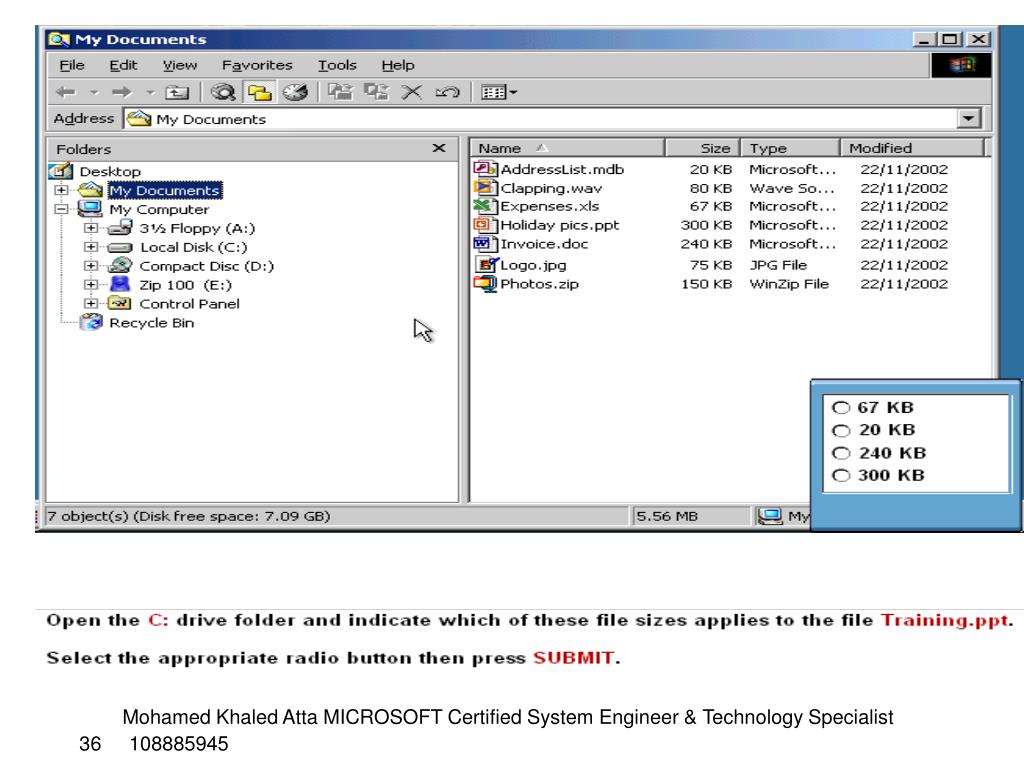The image size is (1024, 768).
Task: Click the Back arrow toolbar button
Action: pos(67,92)
